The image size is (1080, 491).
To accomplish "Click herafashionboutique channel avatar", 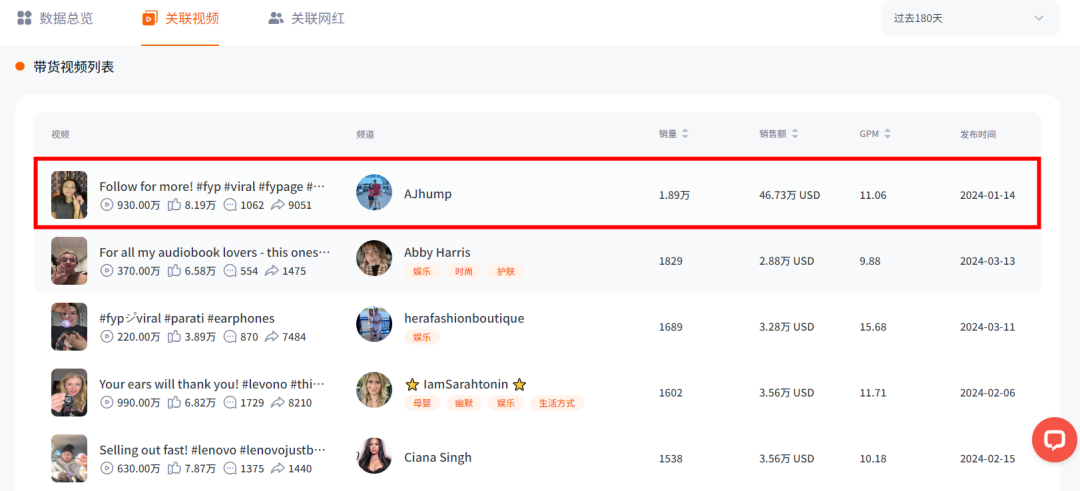I will pyautogui.click(x=374, y=324).
